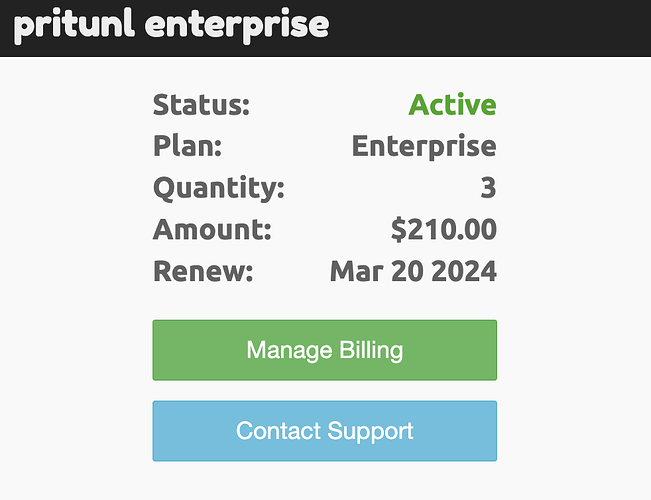The image size is (651, 500).
Task: Select the Renew label
Action: 204,271
